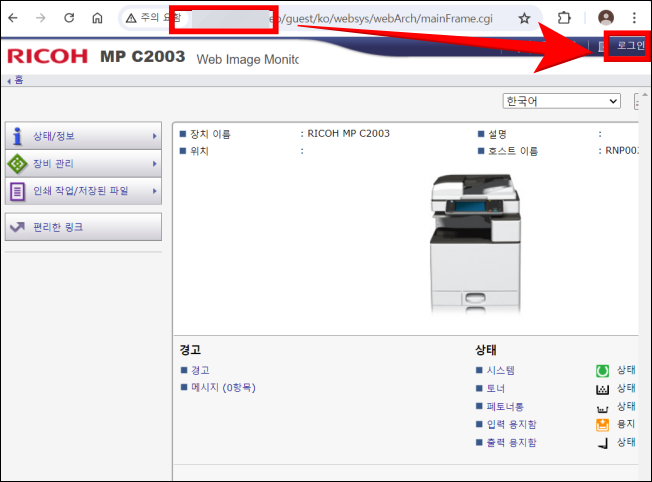Bookmark this page with the star

(x=524, y=18)
